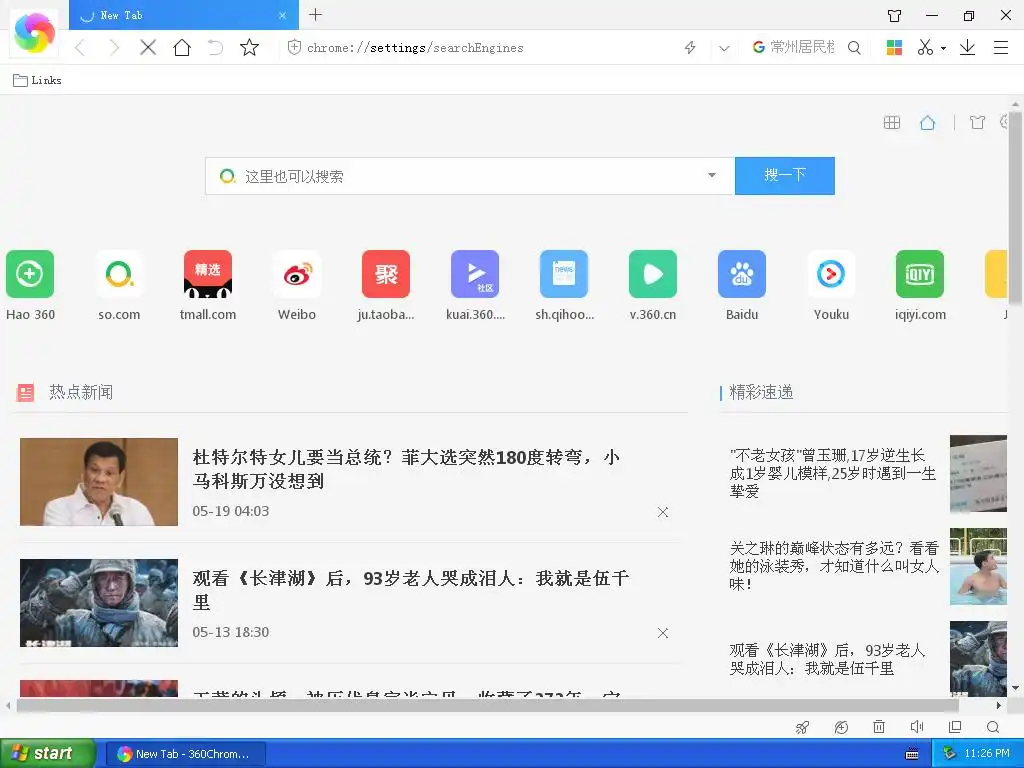Open the ju.taobao shortcut

(386, 285)
